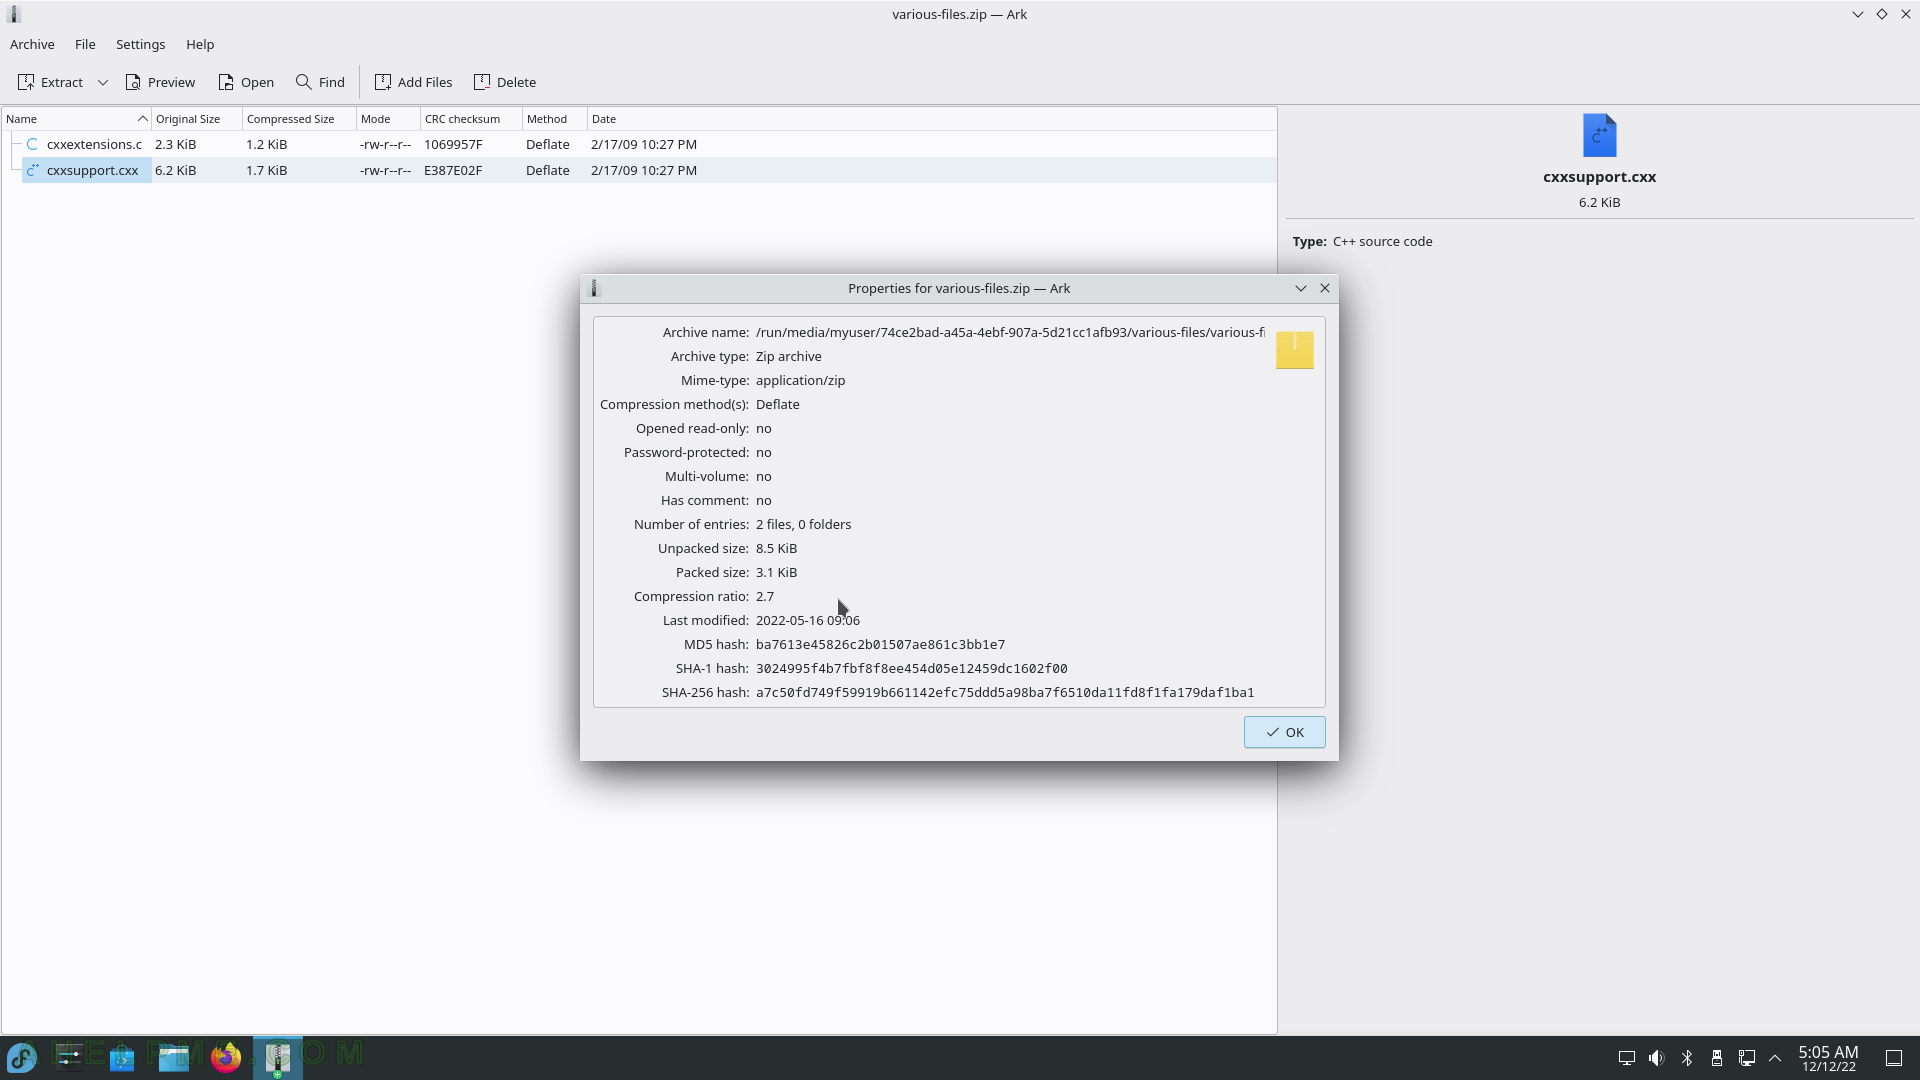Sort by the Method column header

point(554,119)
